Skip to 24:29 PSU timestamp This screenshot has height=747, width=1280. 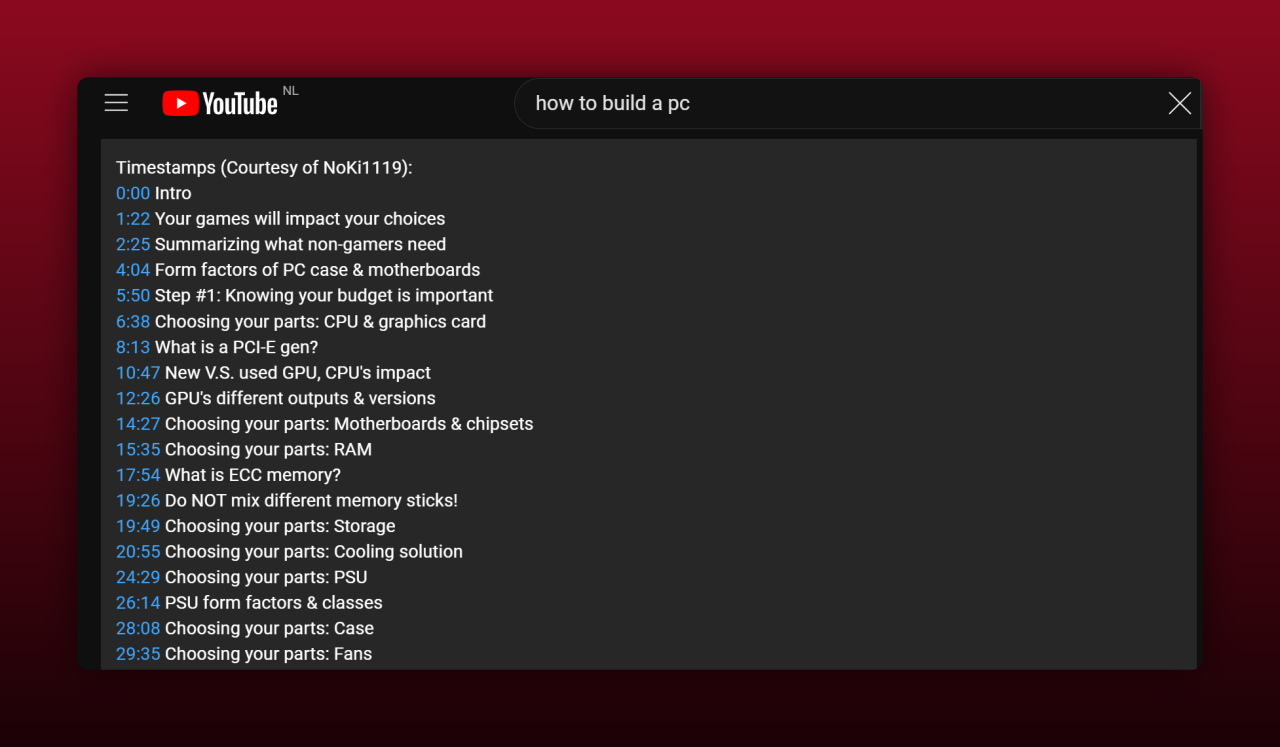pyautogui.click(x=138, y=577)
